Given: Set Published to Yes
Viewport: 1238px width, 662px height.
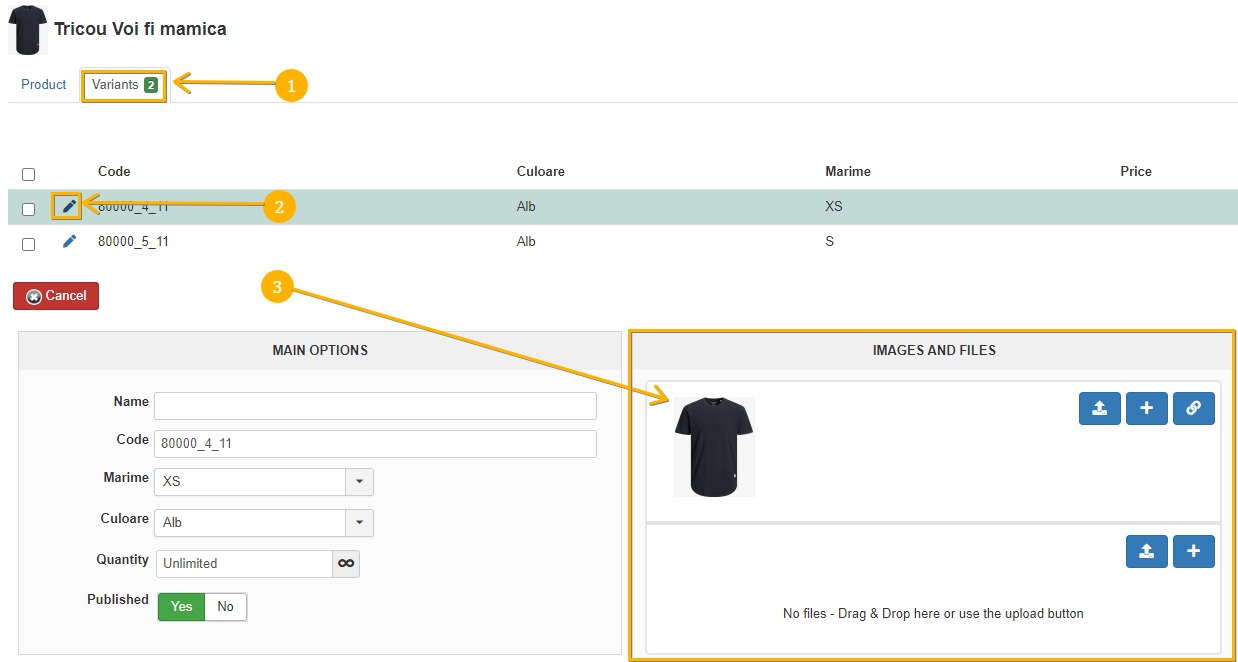Looking at the screenshot, I should point(181,606).
